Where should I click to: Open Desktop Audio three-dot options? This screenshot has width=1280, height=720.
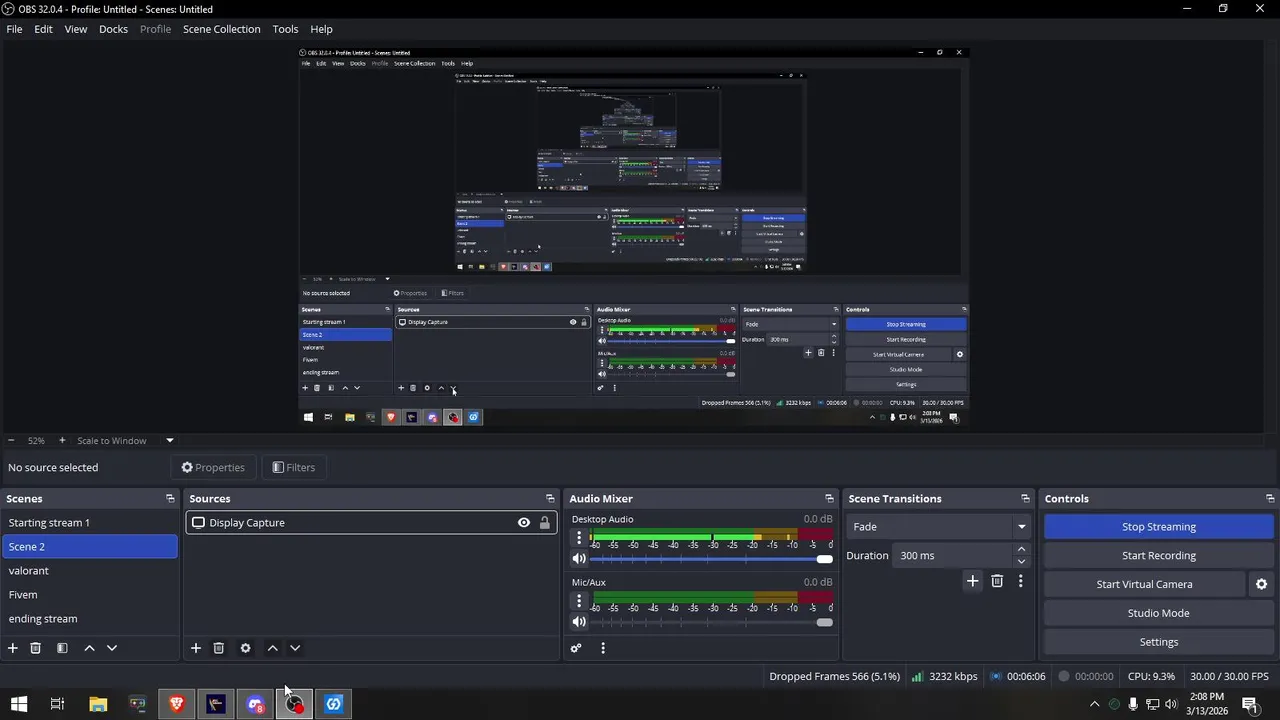579,538
